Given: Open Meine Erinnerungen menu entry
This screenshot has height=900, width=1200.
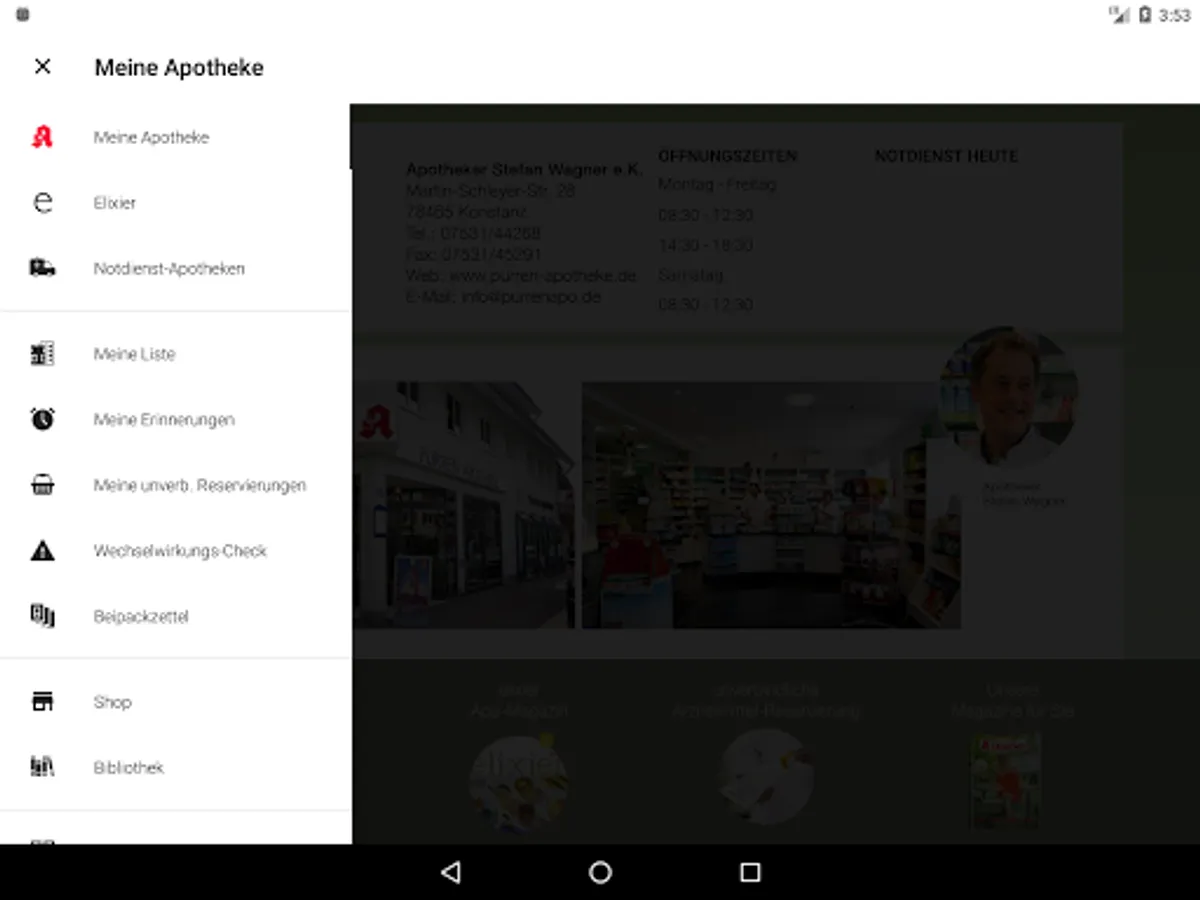Looking at the screenshot, I should point(175,420).
